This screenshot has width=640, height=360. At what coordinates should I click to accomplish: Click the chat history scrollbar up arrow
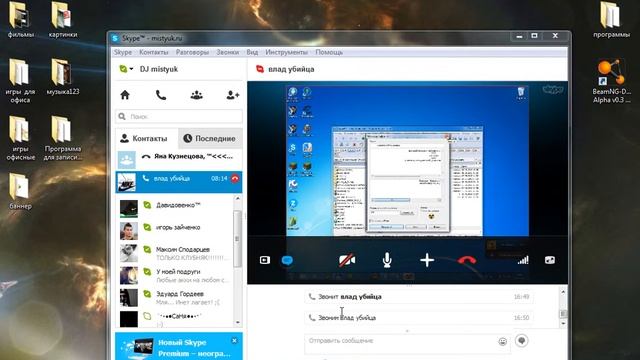pyautogui.click(x=563, y=292)
